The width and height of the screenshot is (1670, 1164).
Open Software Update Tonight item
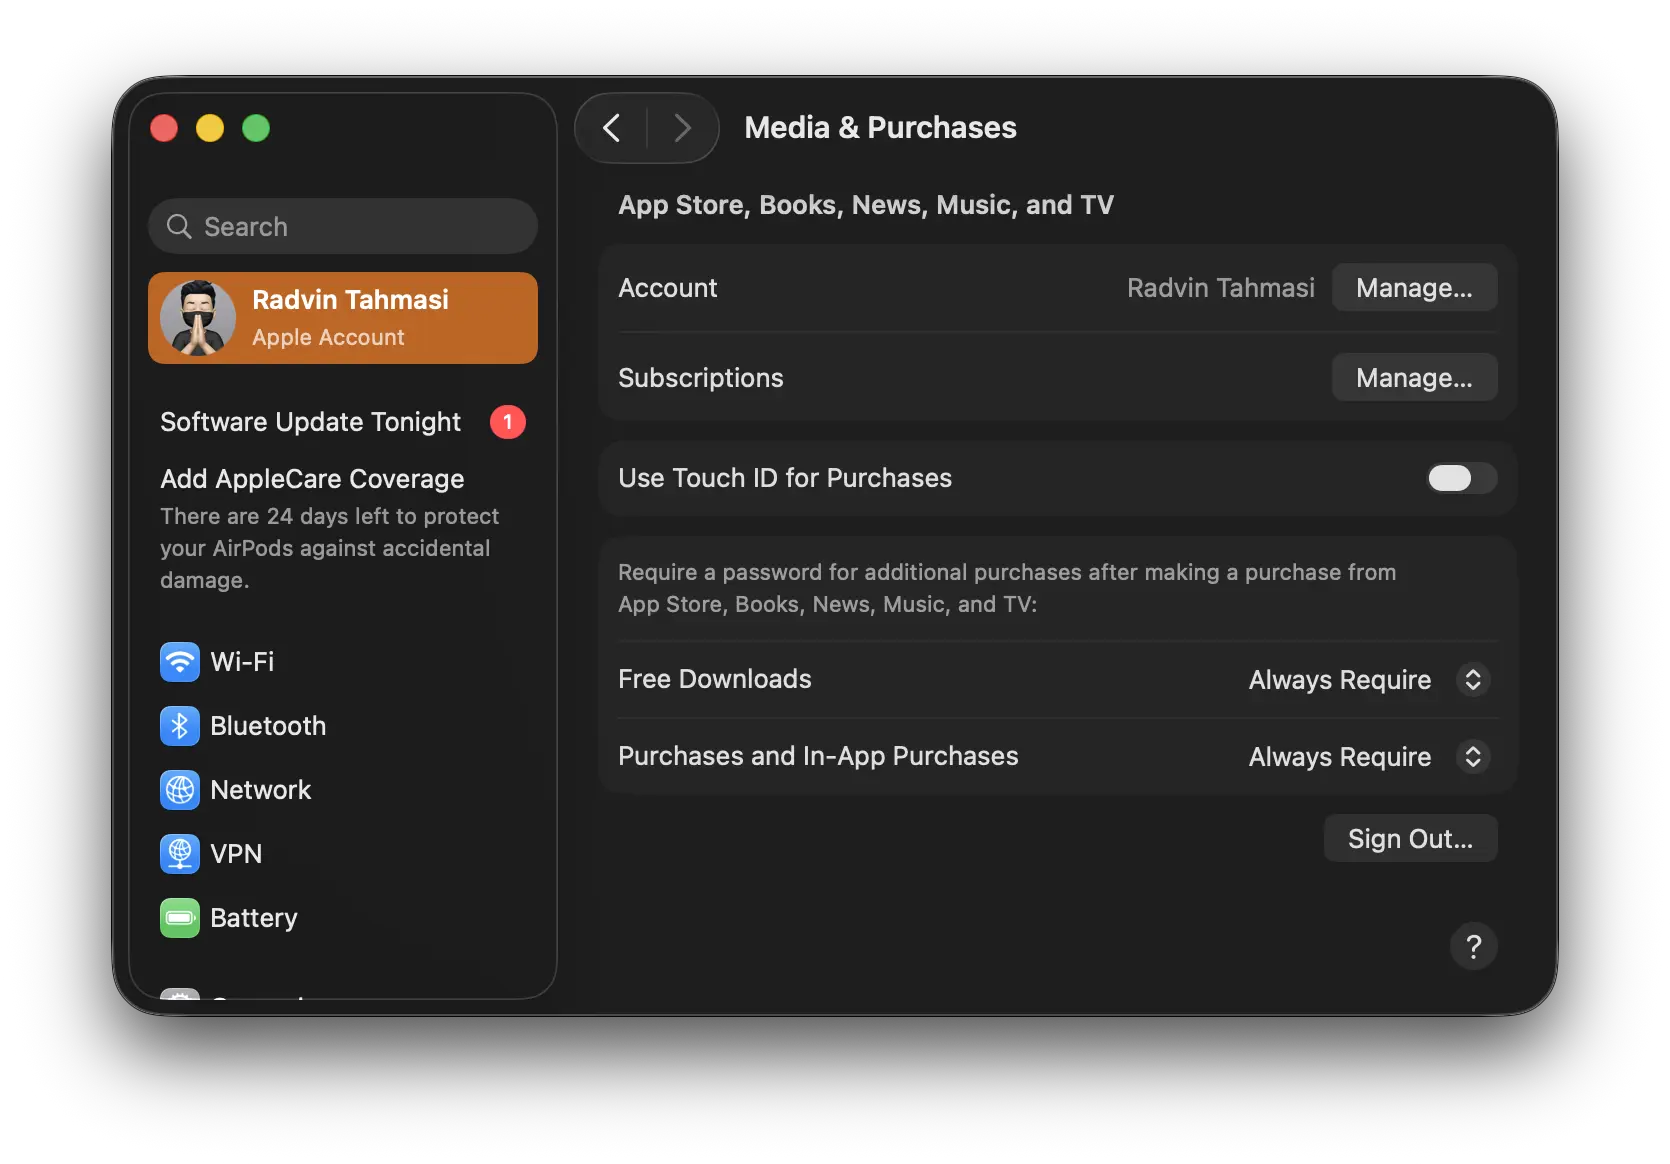[343, 422]
